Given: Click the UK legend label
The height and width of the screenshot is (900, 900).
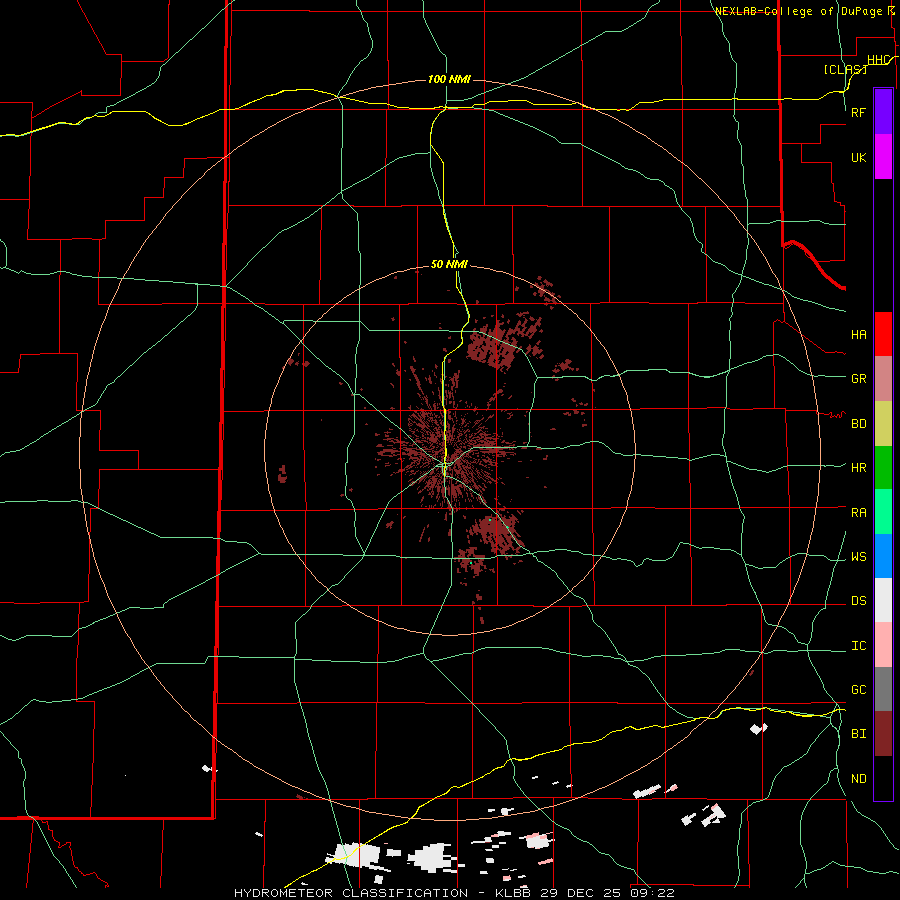Looking at the screenshot, I should (x=859, y=157).
